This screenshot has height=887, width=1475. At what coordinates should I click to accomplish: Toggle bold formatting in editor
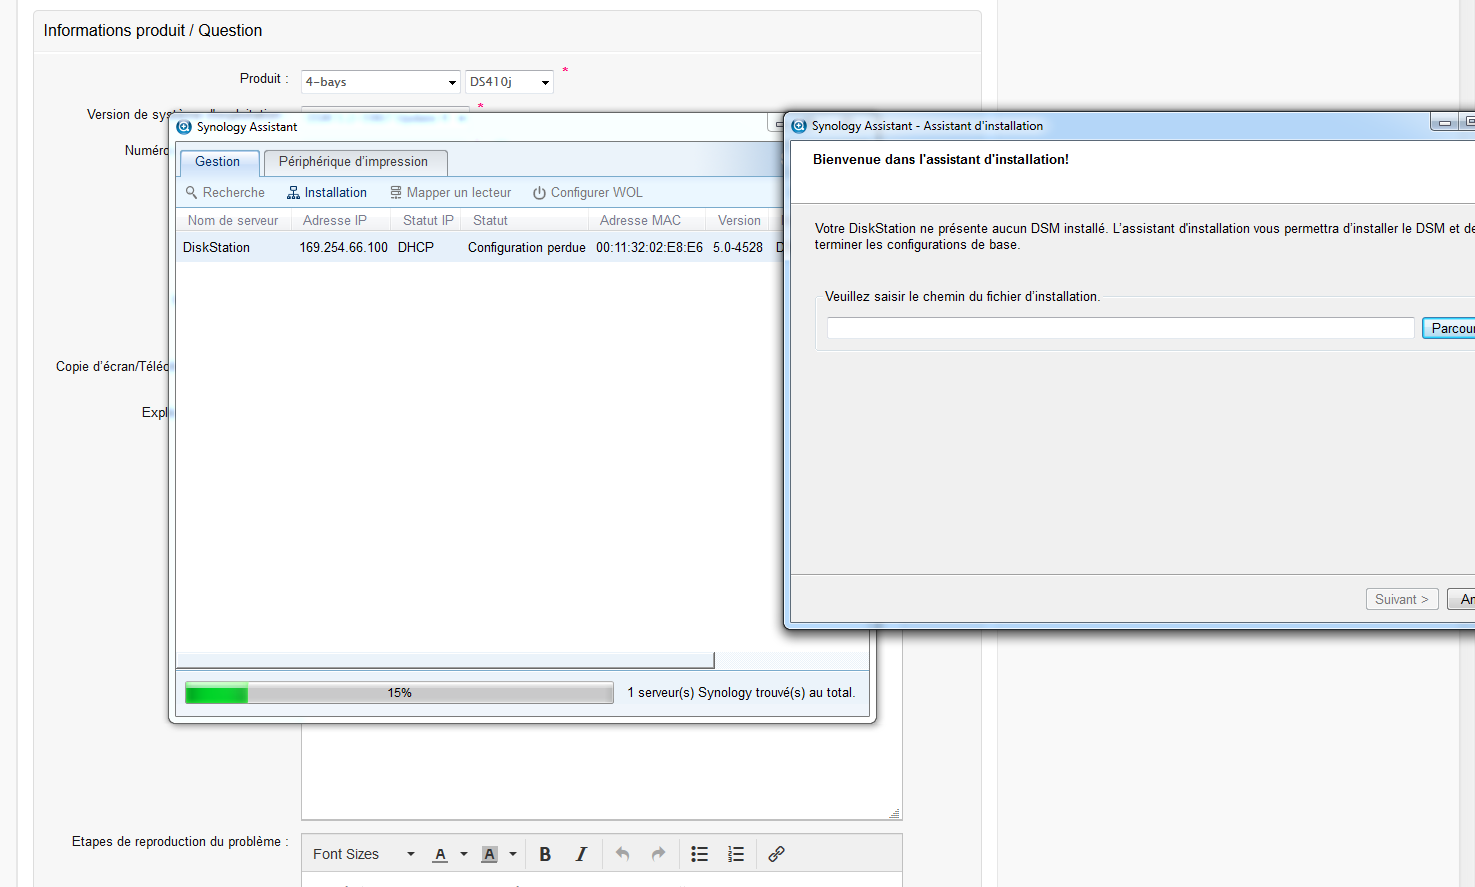[x=545, y=854]
